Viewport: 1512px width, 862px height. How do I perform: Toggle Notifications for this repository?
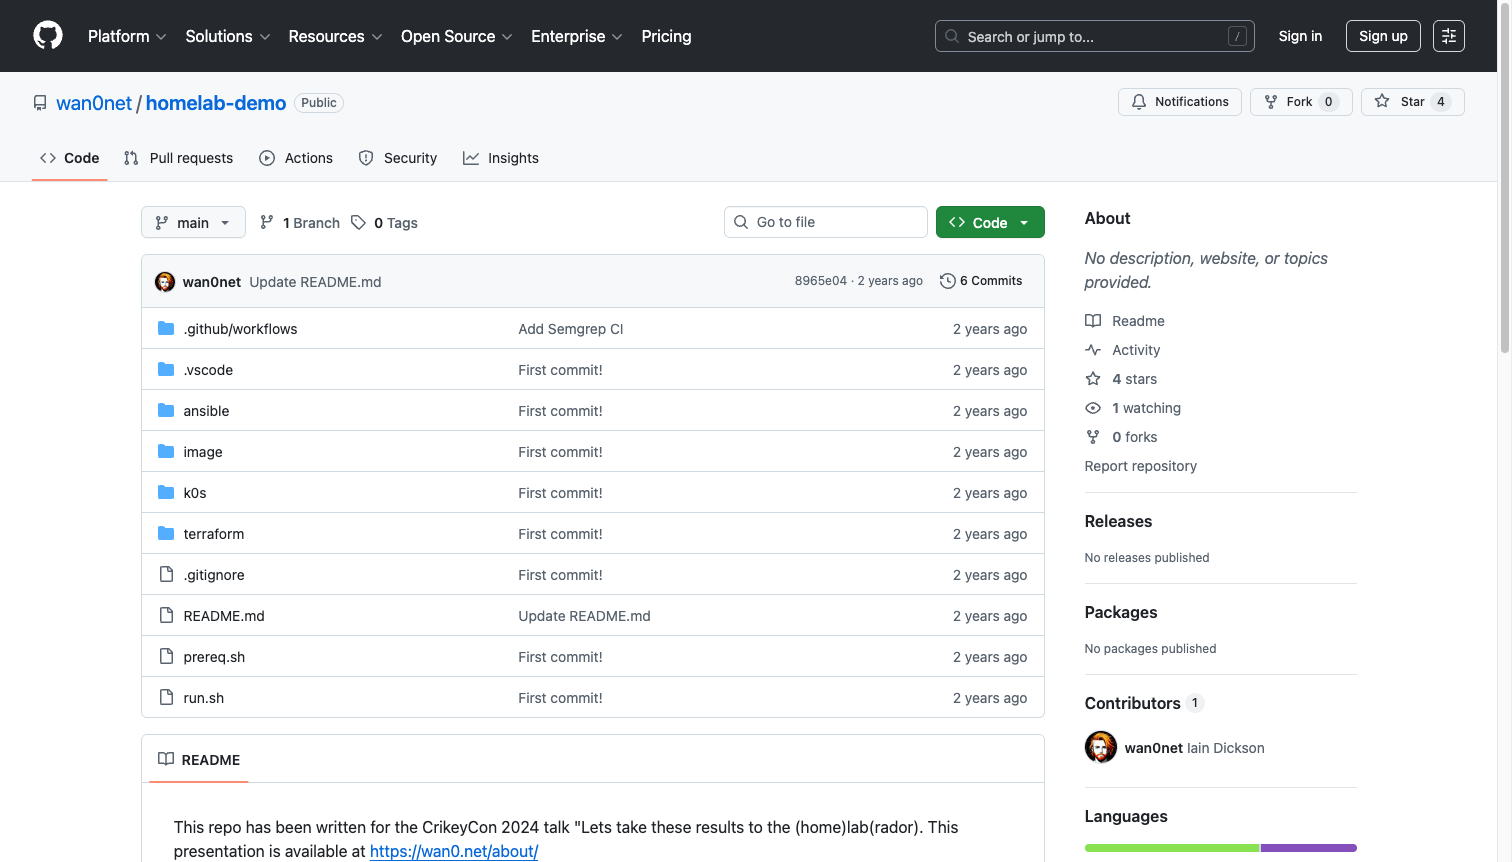tap(1180, 102)
